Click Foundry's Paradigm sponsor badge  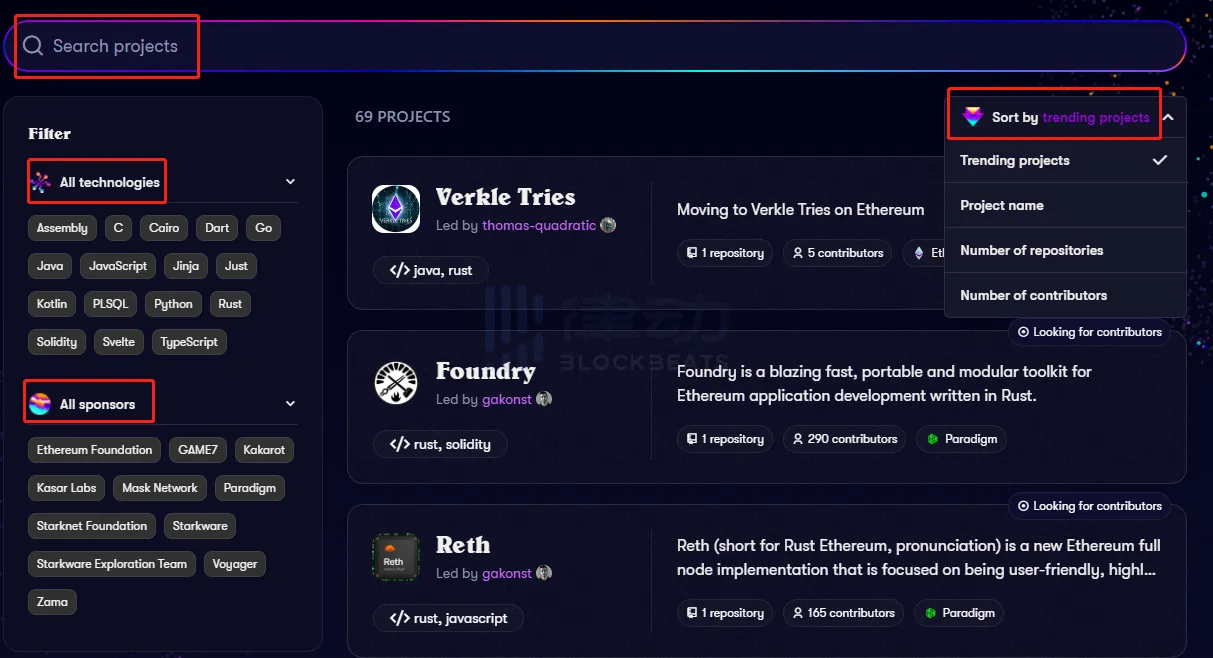[961, 439]
